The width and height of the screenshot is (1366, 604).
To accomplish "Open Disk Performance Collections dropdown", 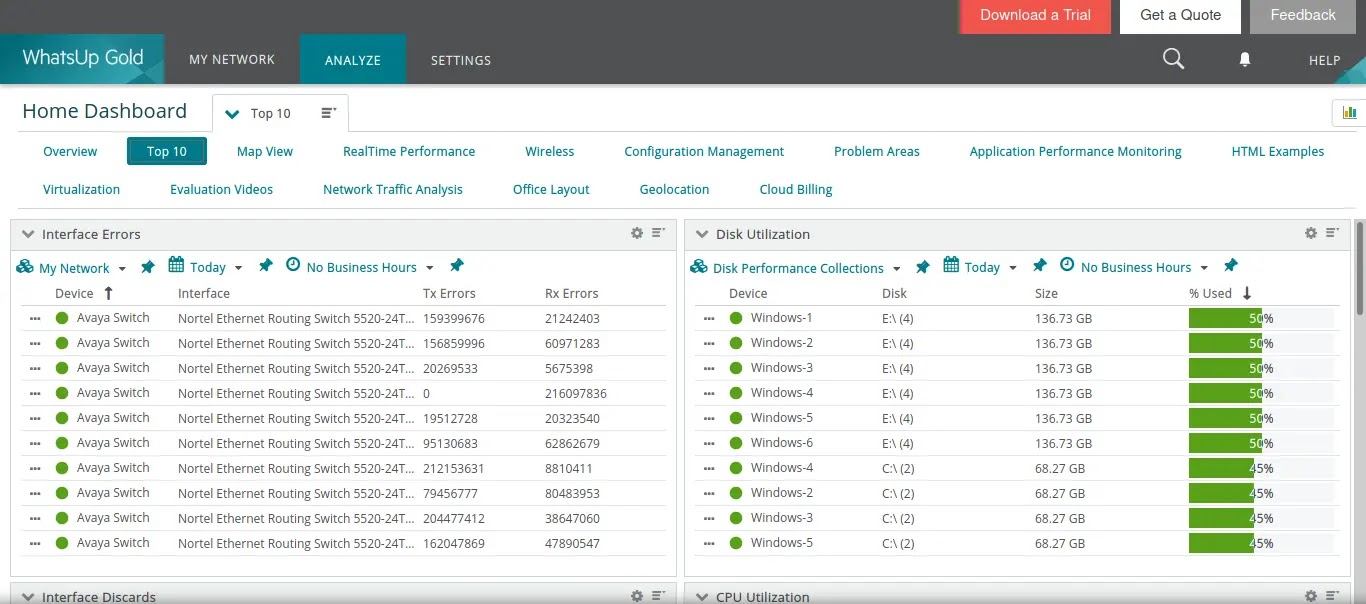I will [x=896, y=269].
